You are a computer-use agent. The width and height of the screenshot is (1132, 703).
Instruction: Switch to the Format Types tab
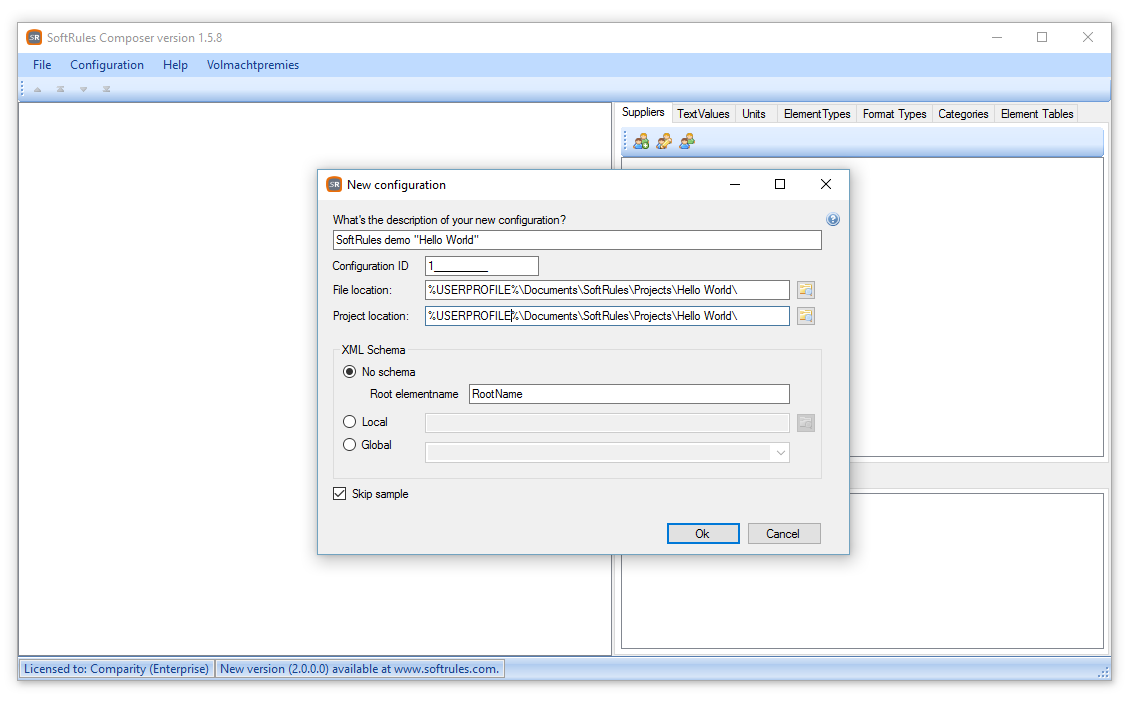pos(894,114)
